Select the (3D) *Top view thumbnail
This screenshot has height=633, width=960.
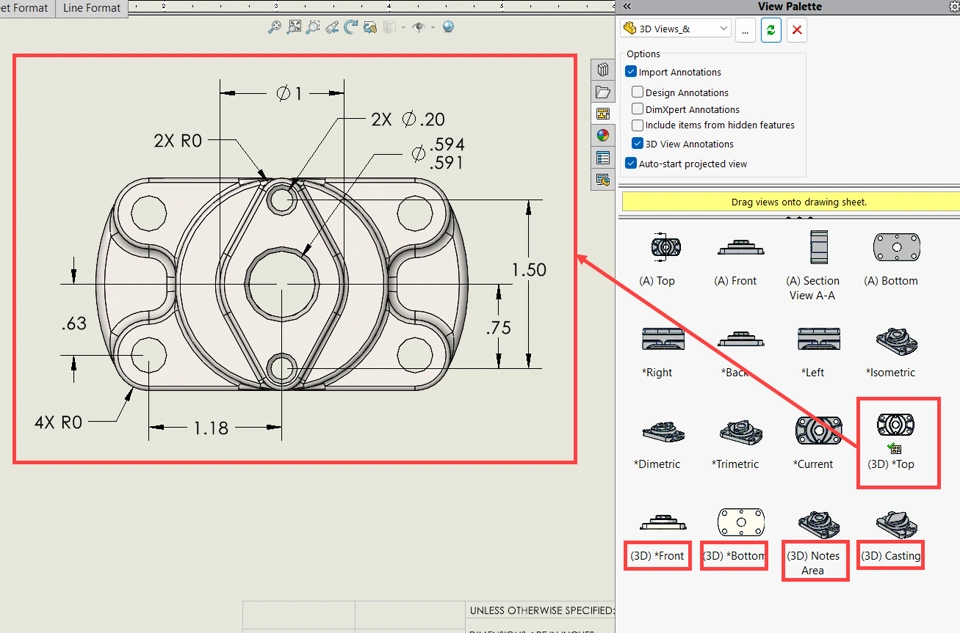click(x=896, y=424)
